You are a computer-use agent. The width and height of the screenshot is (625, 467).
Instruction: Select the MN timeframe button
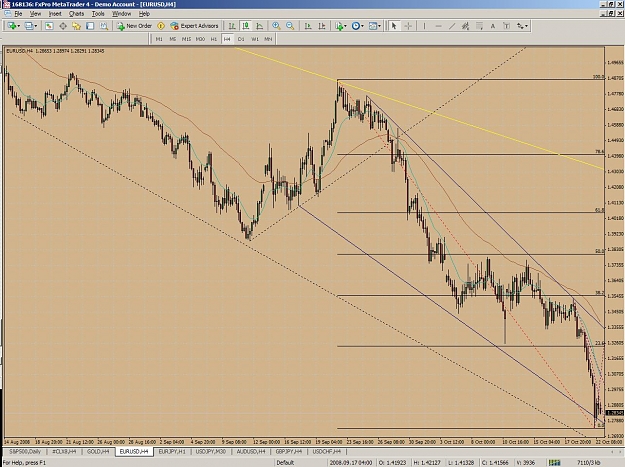tap(268, 39)
